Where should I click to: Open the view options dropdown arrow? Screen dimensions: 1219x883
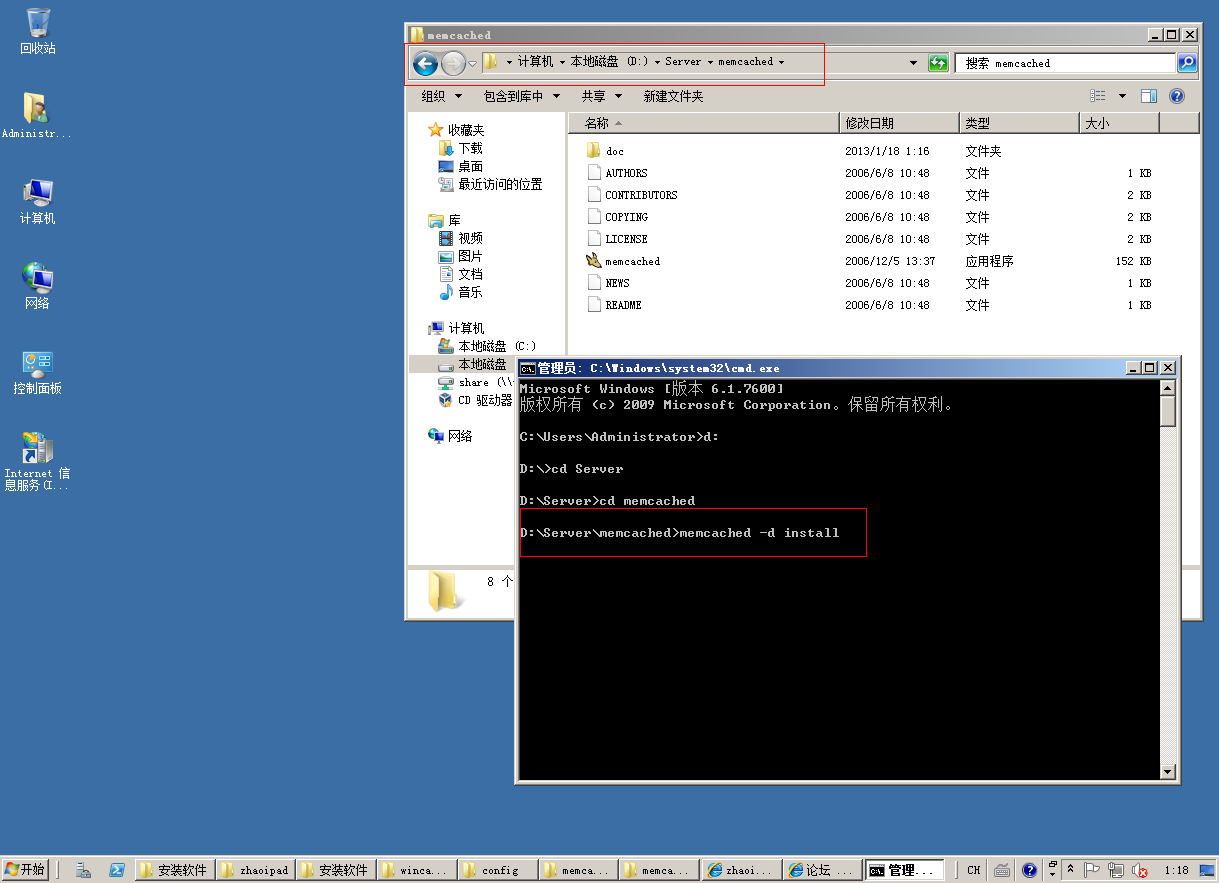pyautogui.click(x=1122, y=96)
